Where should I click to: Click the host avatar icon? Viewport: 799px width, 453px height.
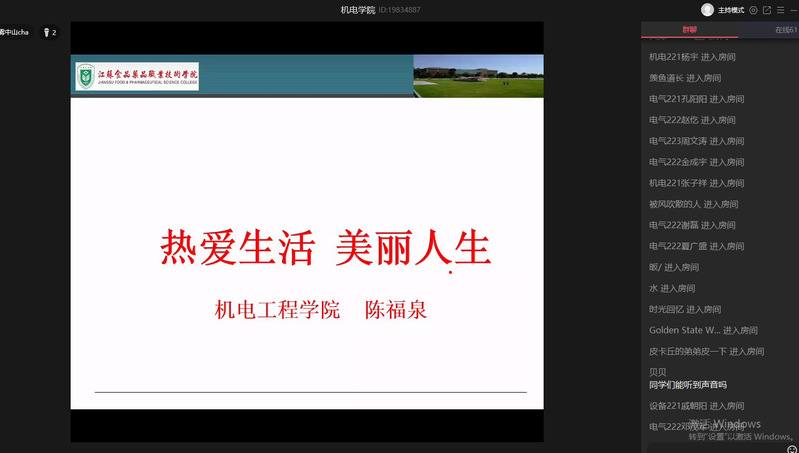pyautogui.click(x=707, y=10)
